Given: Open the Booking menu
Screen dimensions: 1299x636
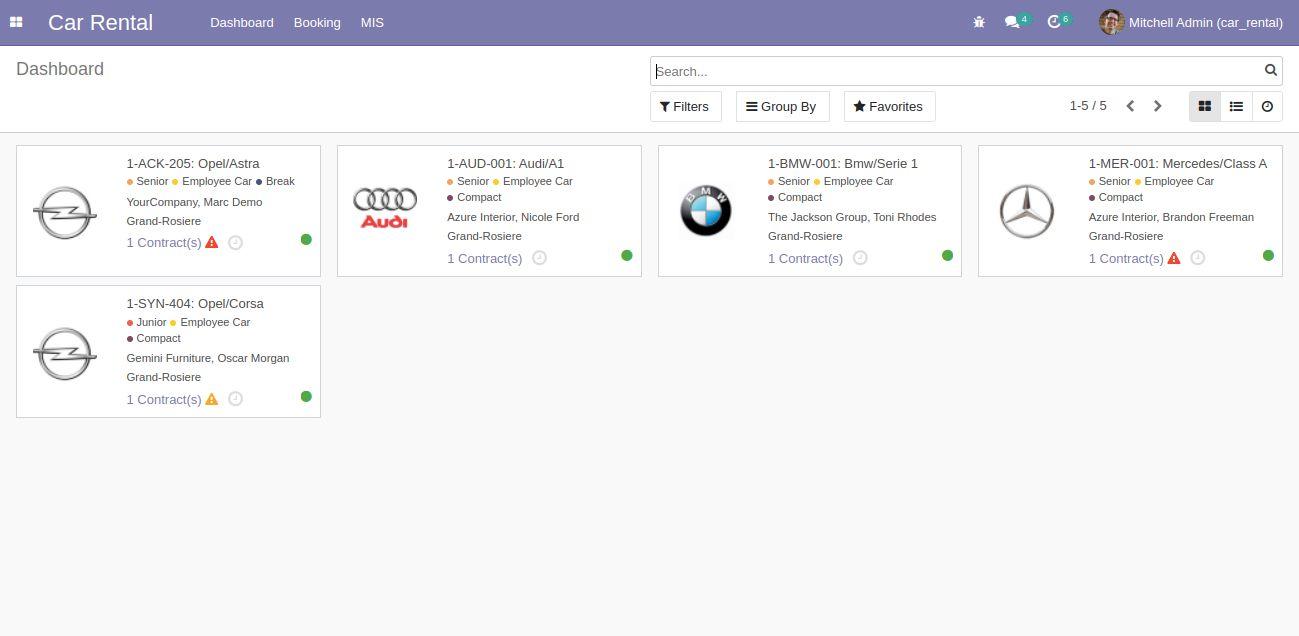Looking at the screenshot, I should pos(317,22).
